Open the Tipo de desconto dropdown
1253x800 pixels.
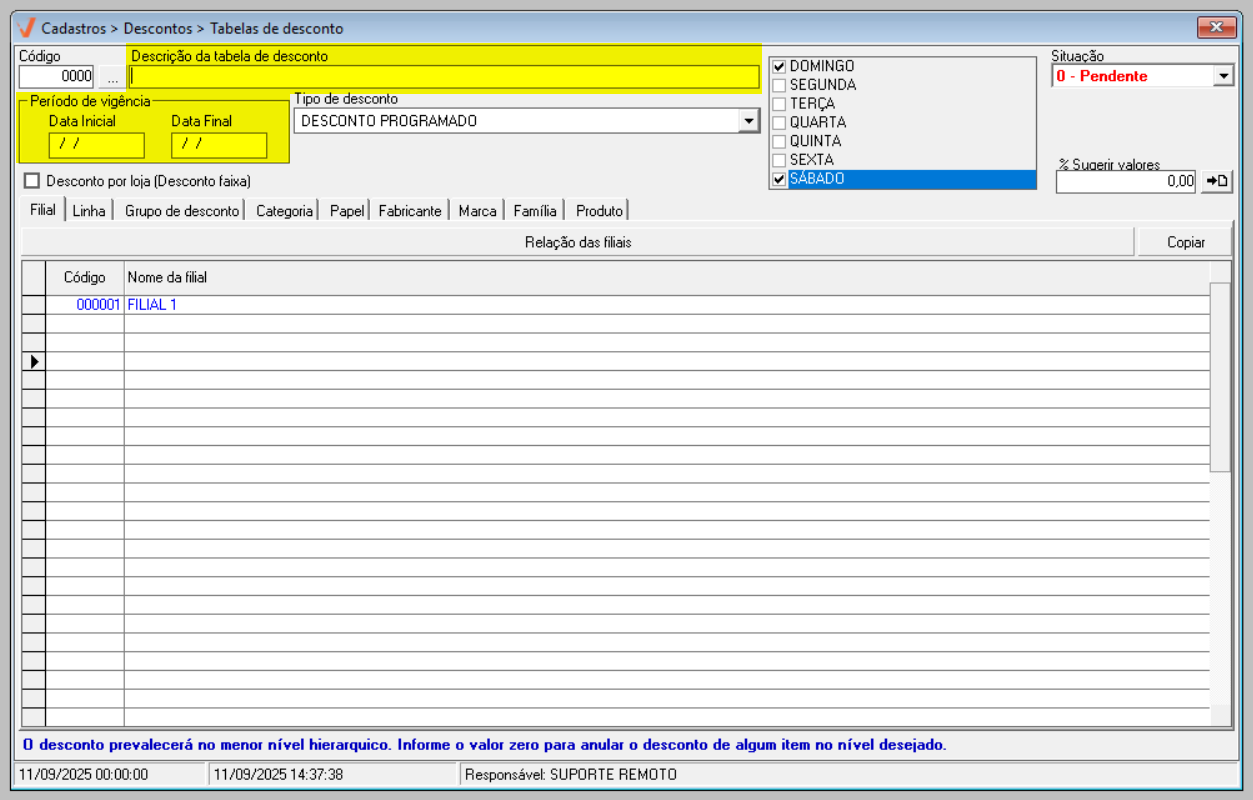[748, 121]
